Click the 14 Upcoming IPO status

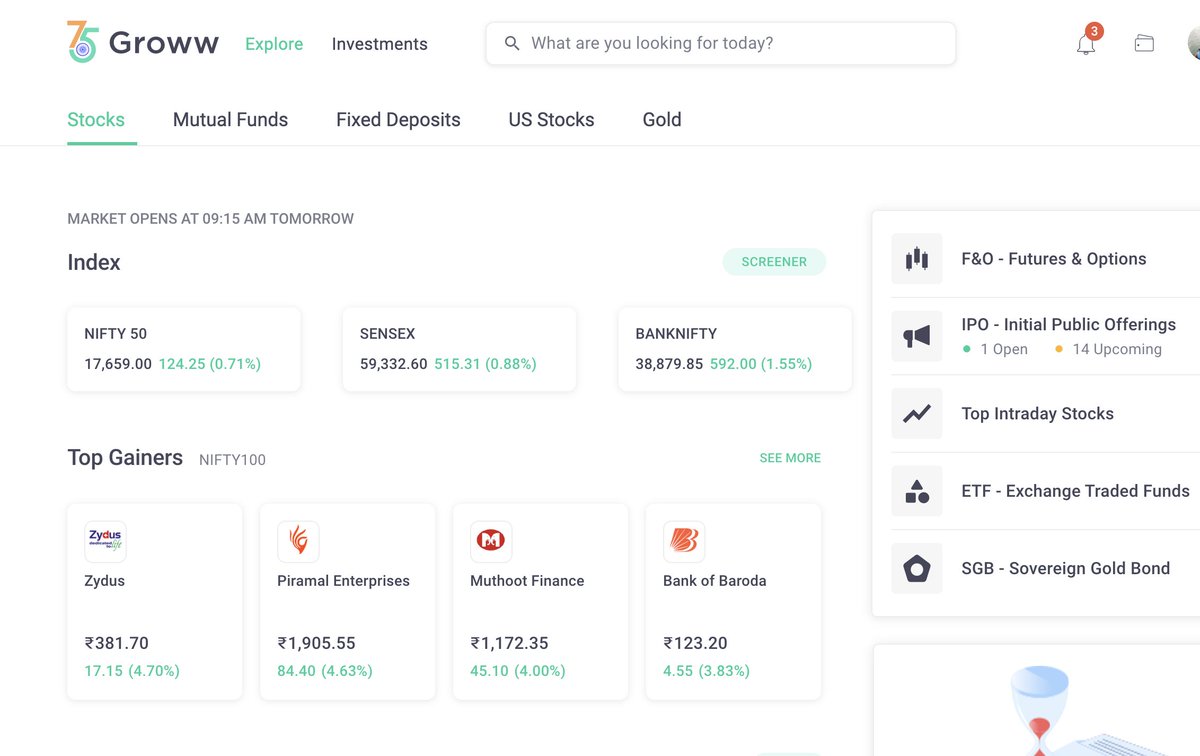pyautogui.click(x=1108, y=350)
